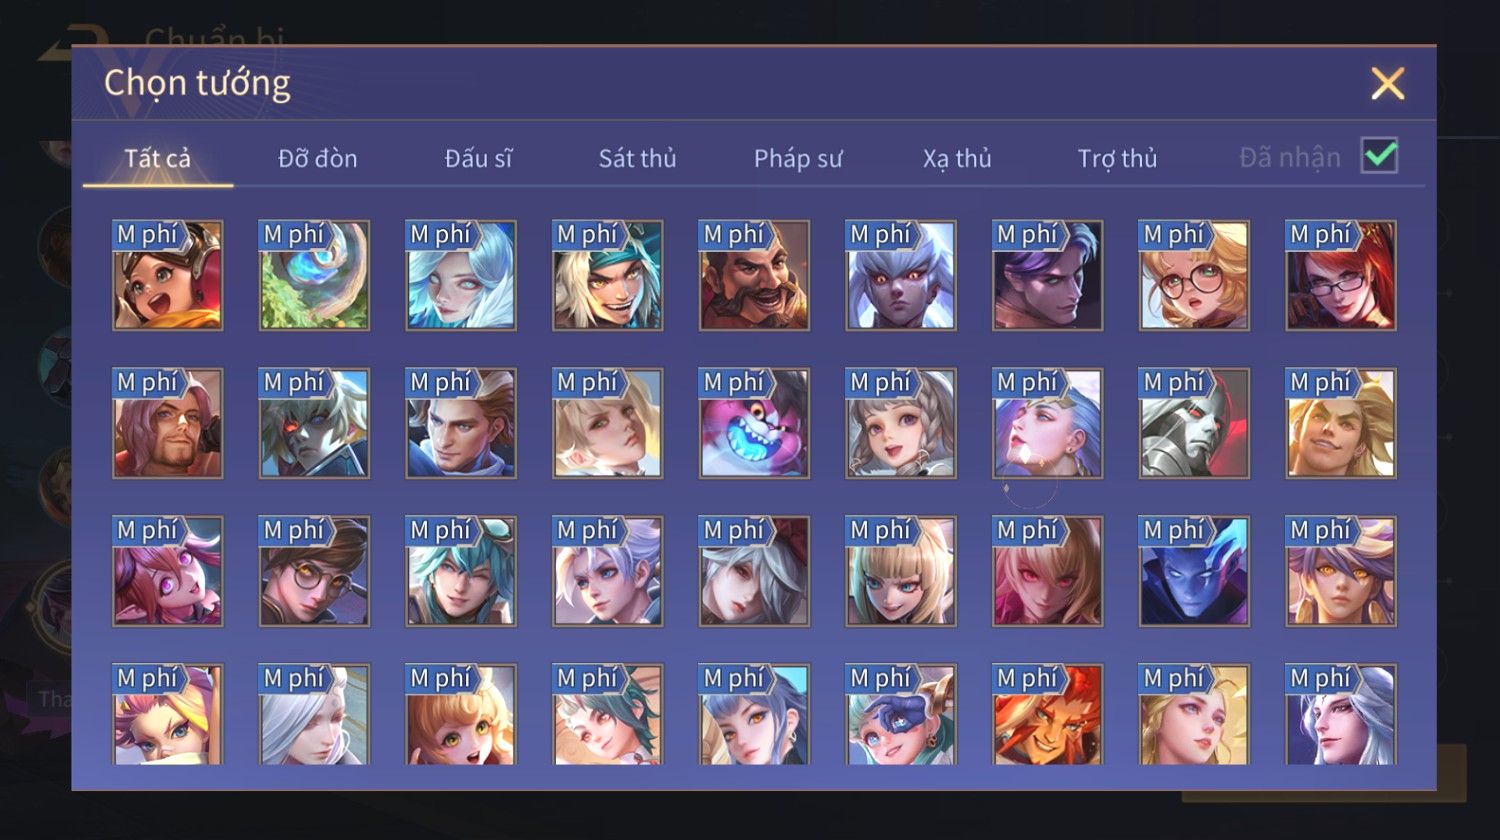1500x840 pixels.
Task: Open the Trợ thủ tab
Action: (1117, 158)
